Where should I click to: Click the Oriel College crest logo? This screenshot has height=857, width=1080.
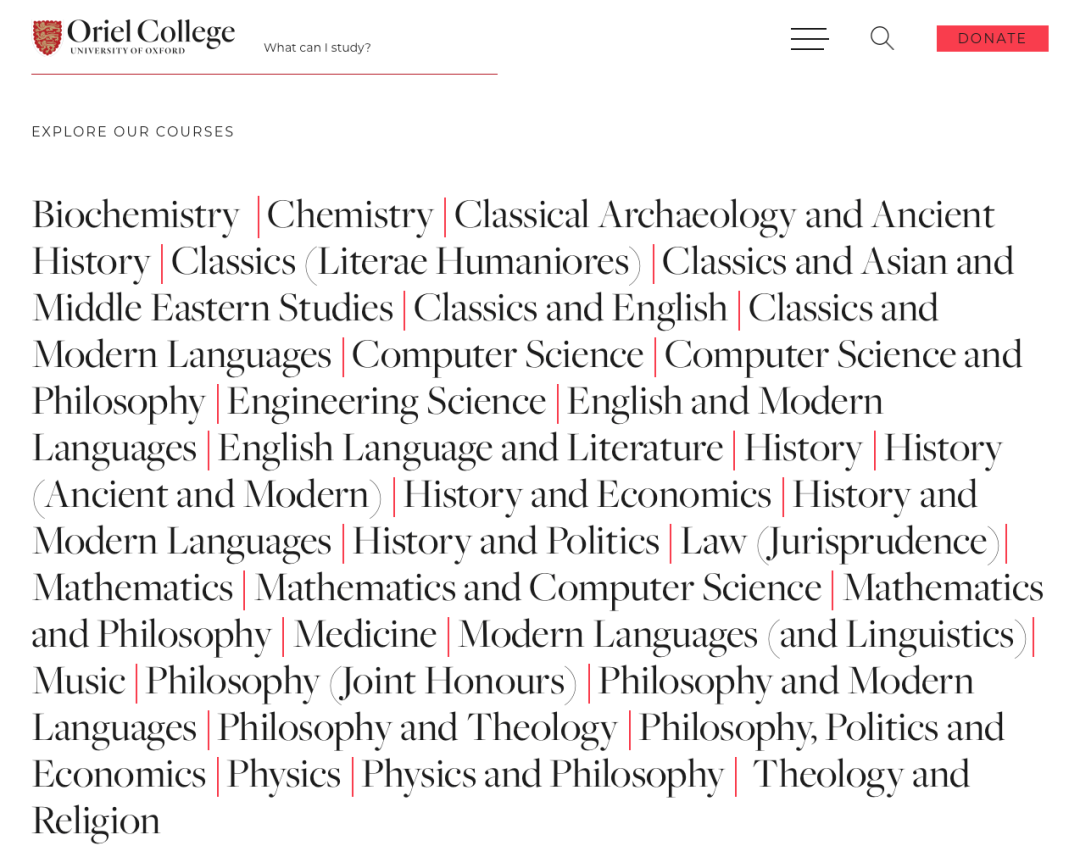pyautogui.click(x=47, y=37)
